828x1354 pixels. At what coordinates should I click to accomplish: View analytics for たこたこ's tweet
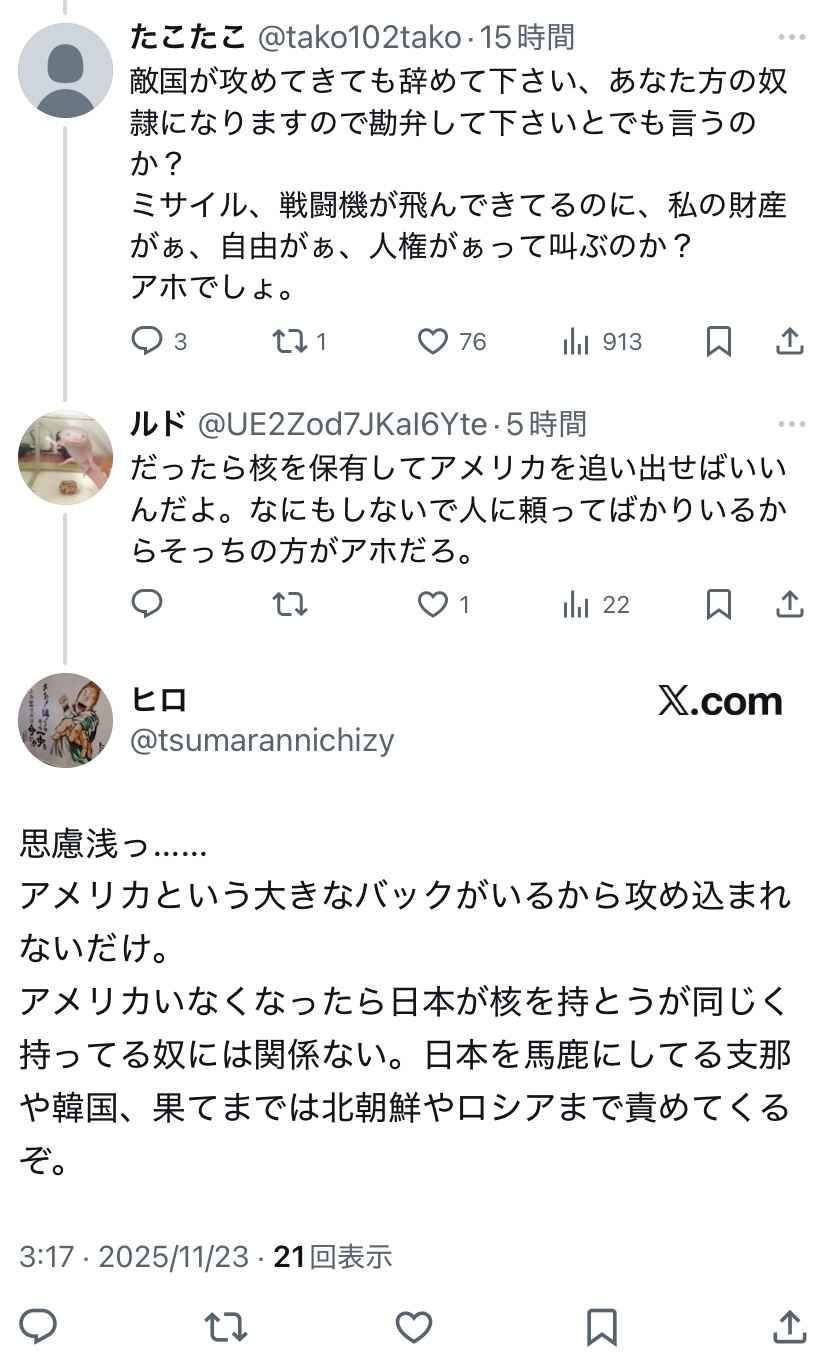point(577,341)
